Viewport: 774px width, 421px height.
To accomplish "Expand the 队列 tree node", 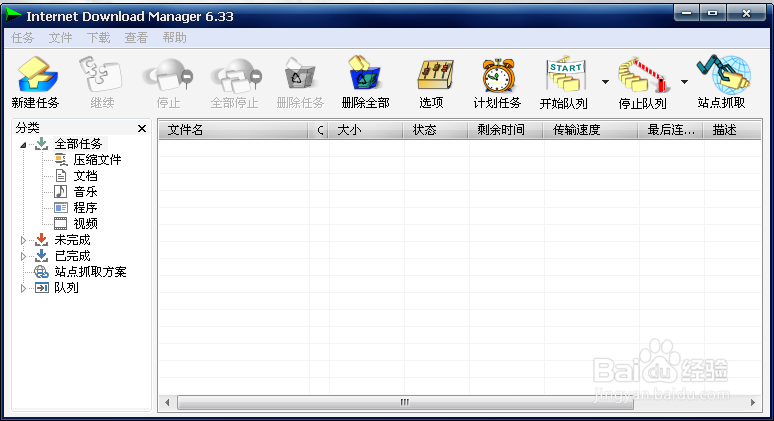I will tap(23, 288).
